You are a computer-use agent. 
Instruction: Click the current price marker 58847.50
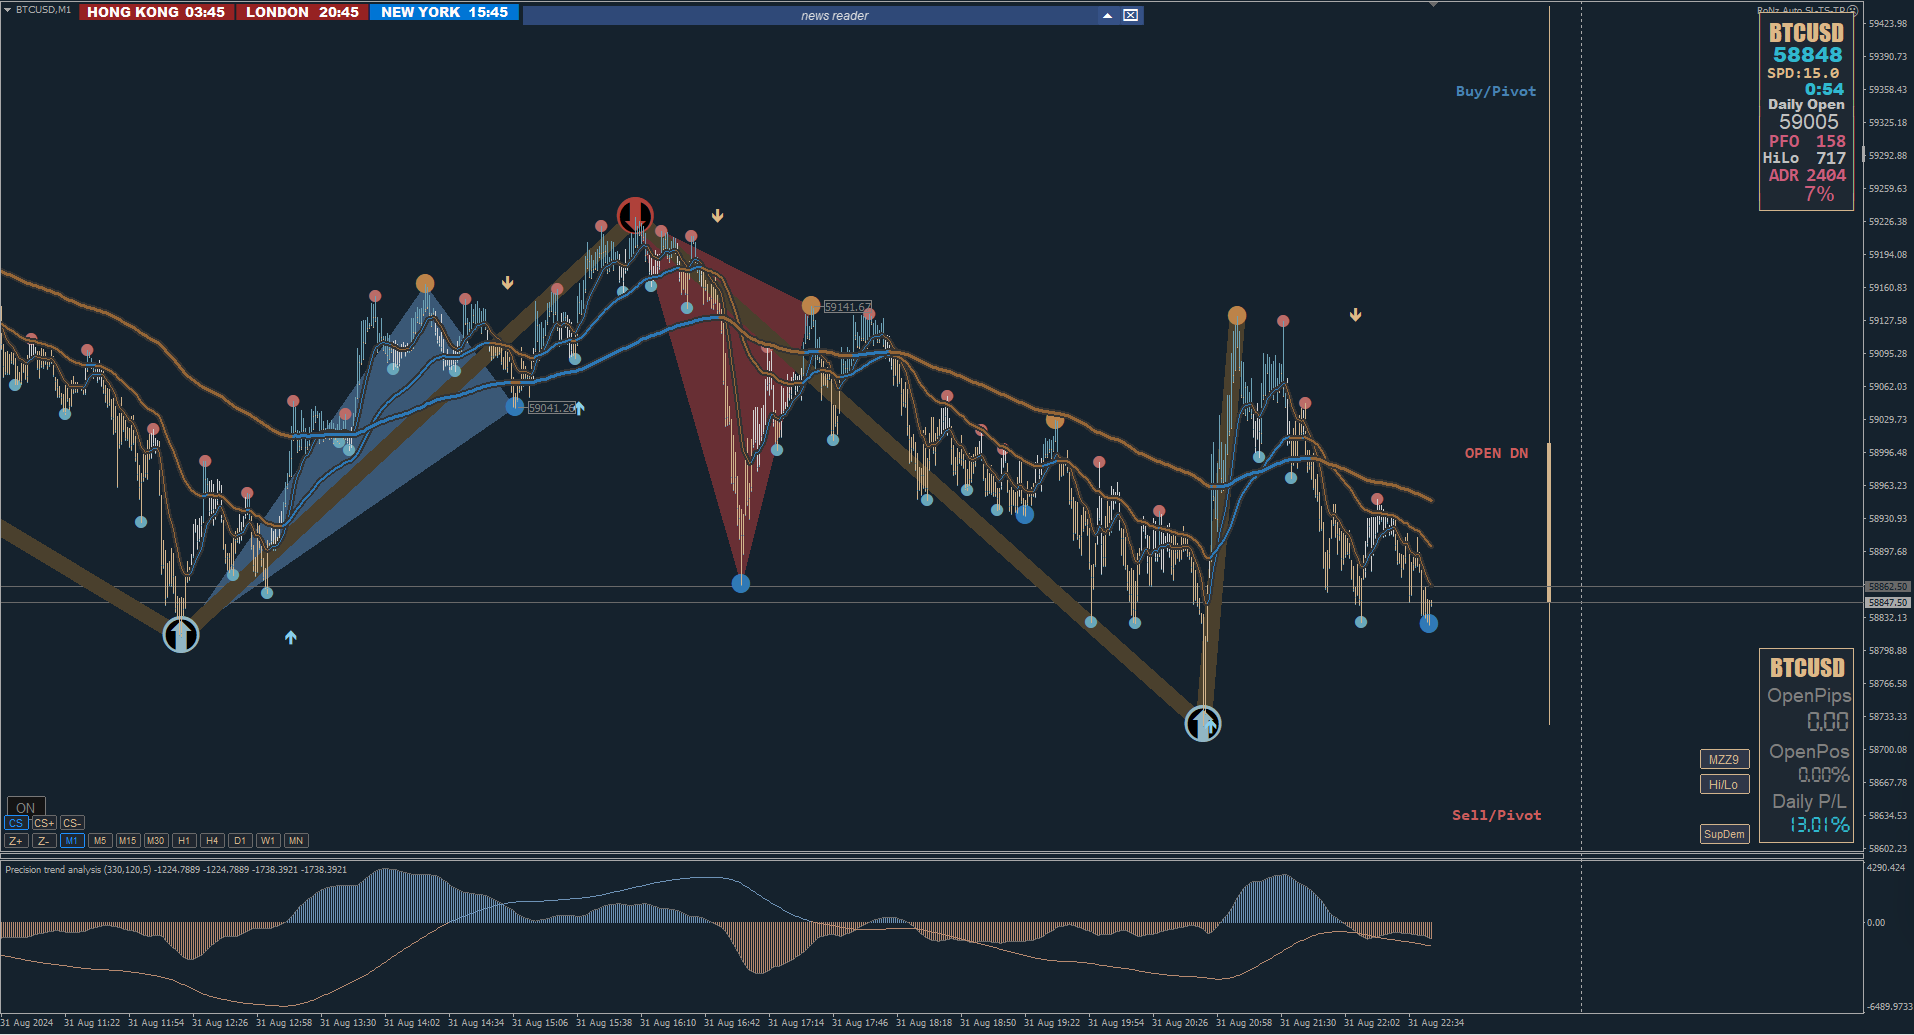point(1888,603)
